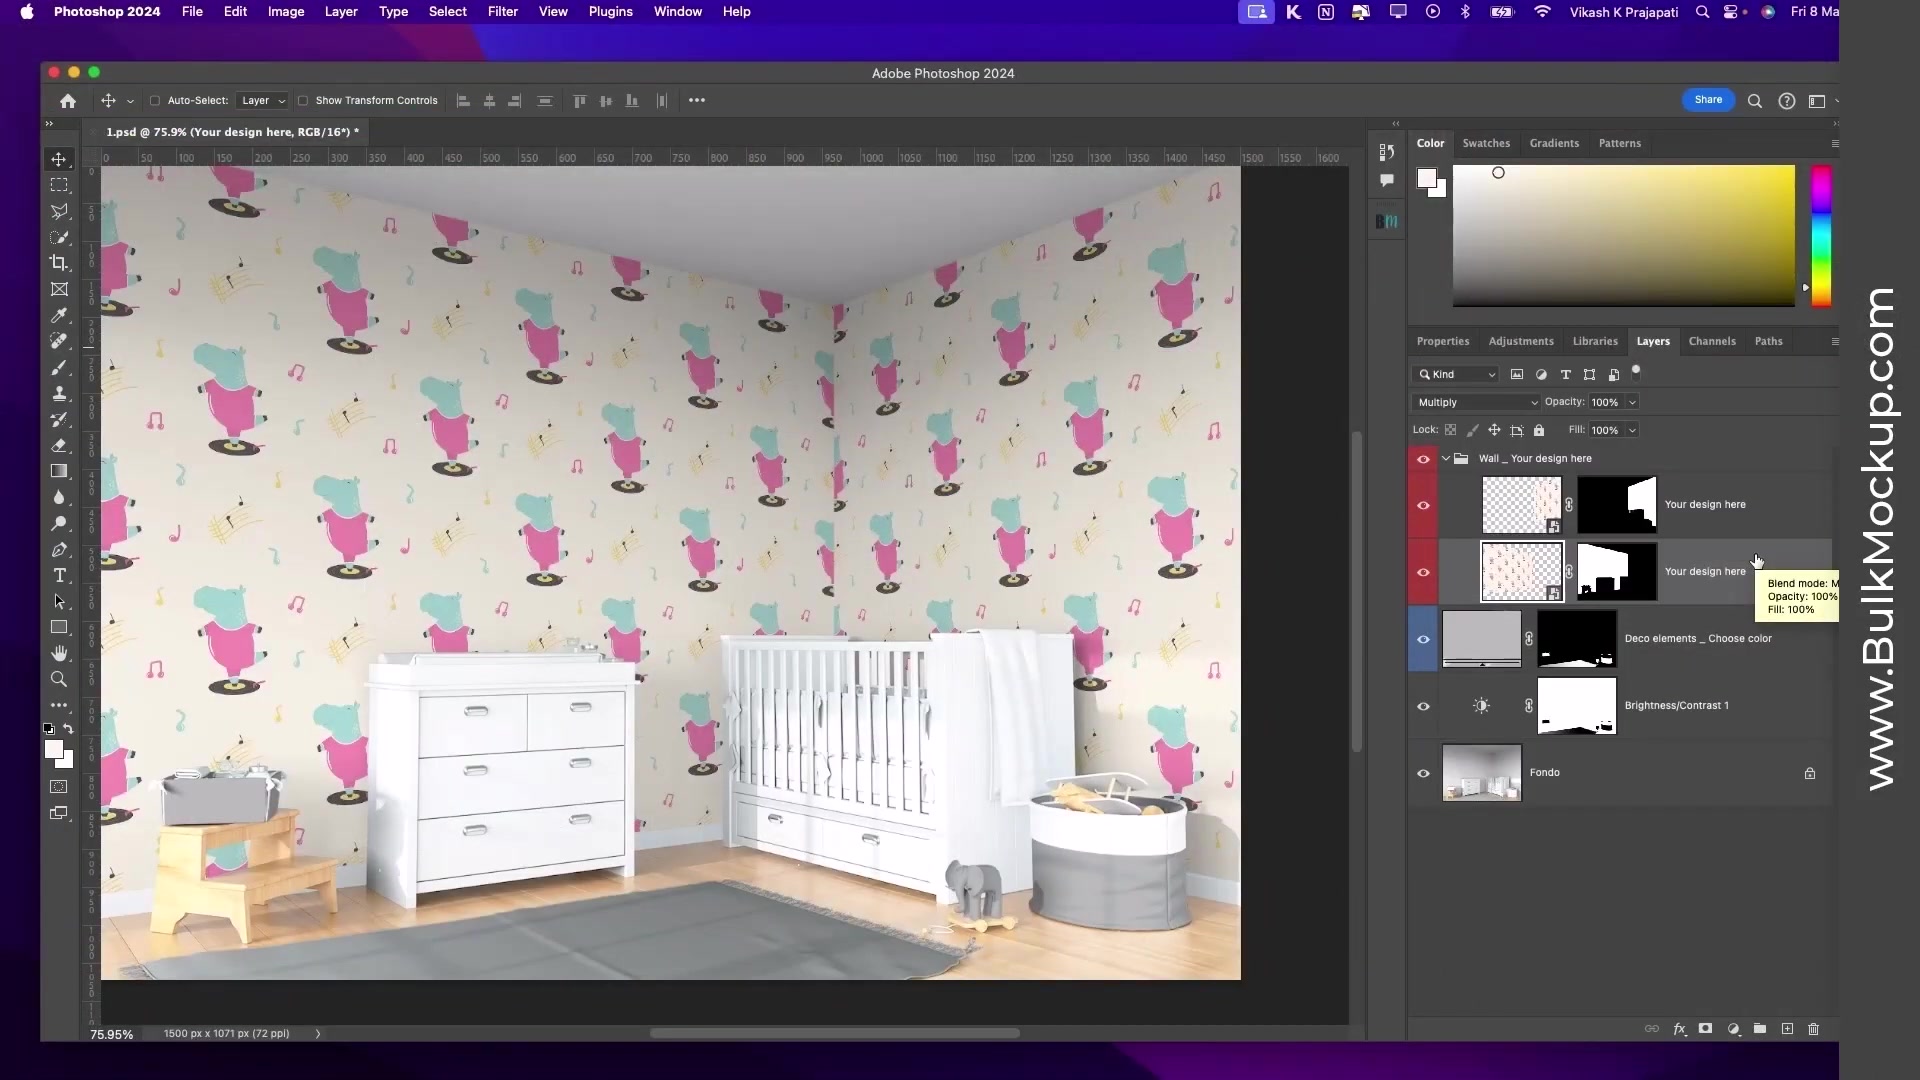Select the Crop tool

coord(60,263)
